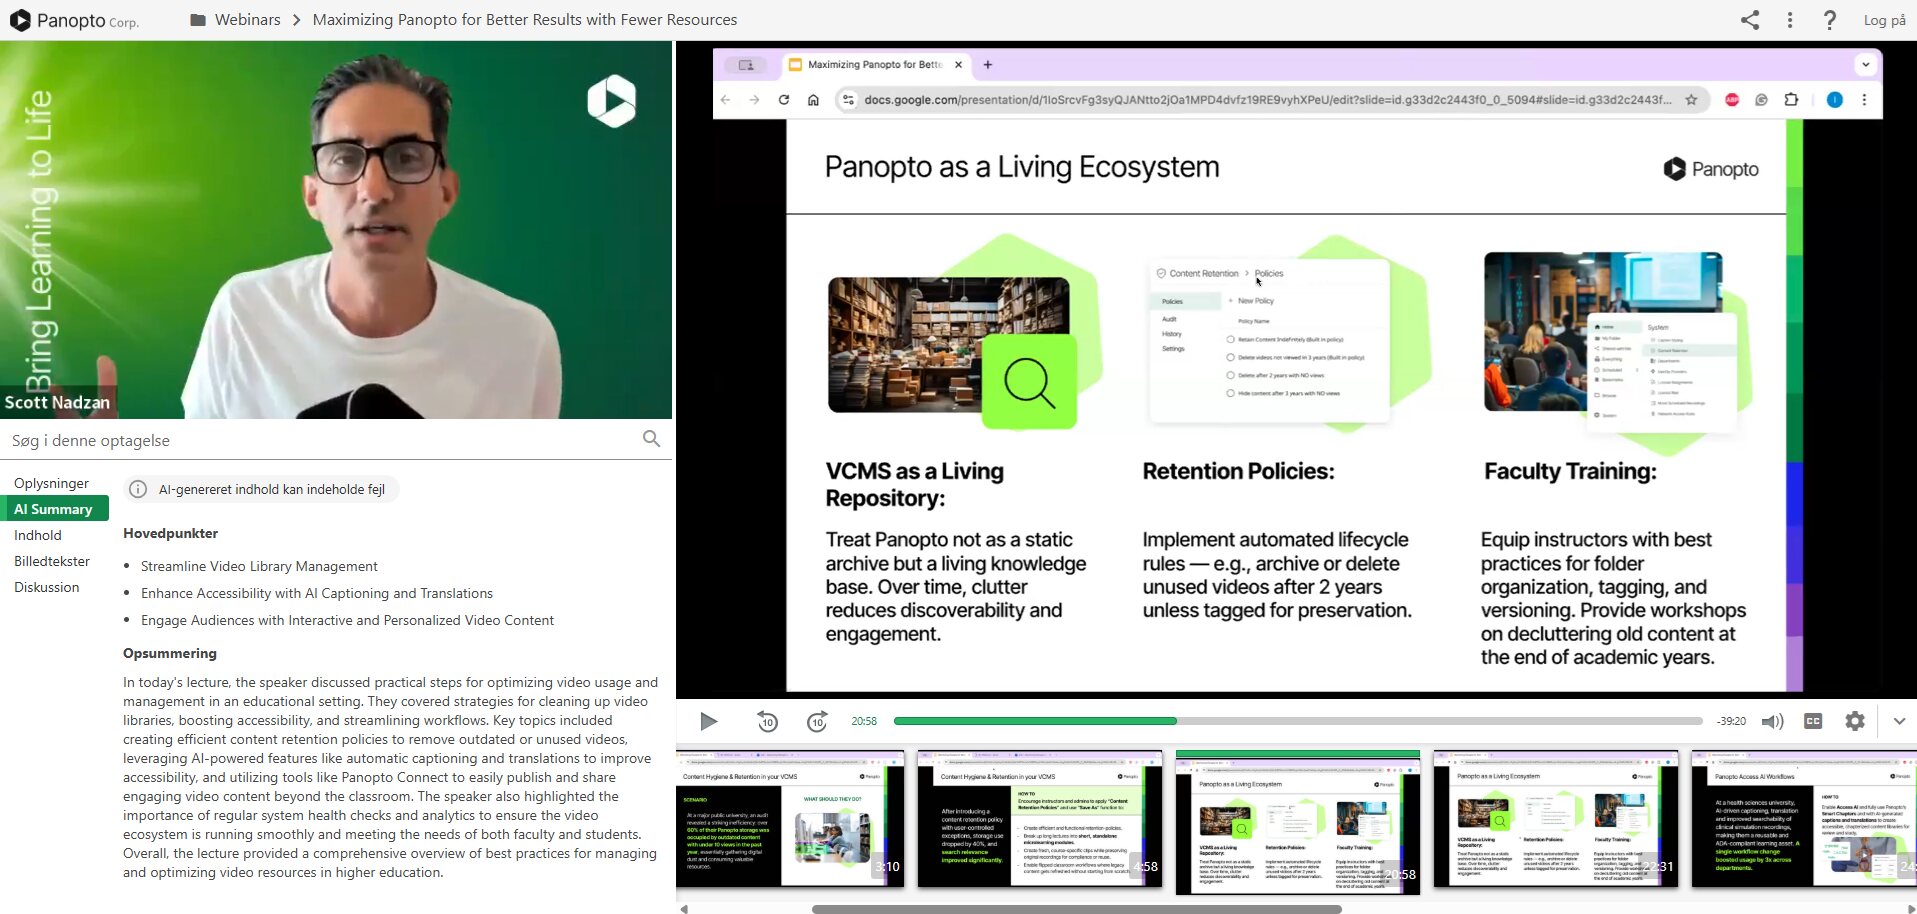Toggle closed captions with the CC button
Screen dimensions: 1917x914
coord(1813,721)
